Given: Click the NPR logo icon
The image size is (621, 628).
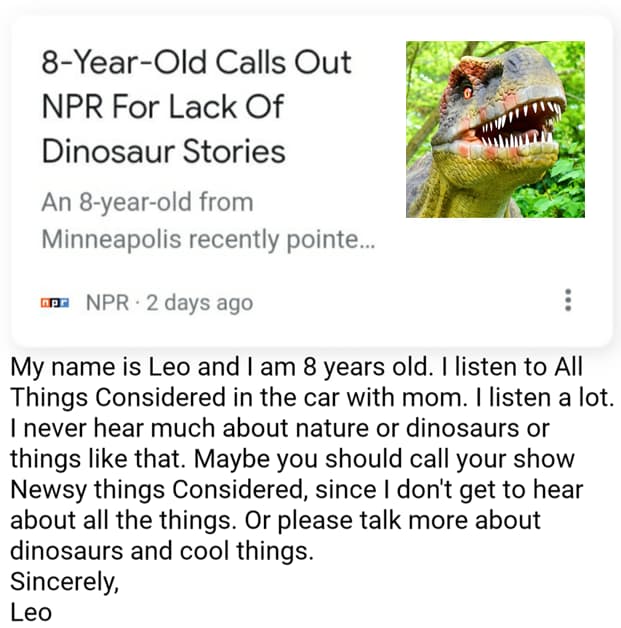Looking at the screenshot, I should coord(54,302).
